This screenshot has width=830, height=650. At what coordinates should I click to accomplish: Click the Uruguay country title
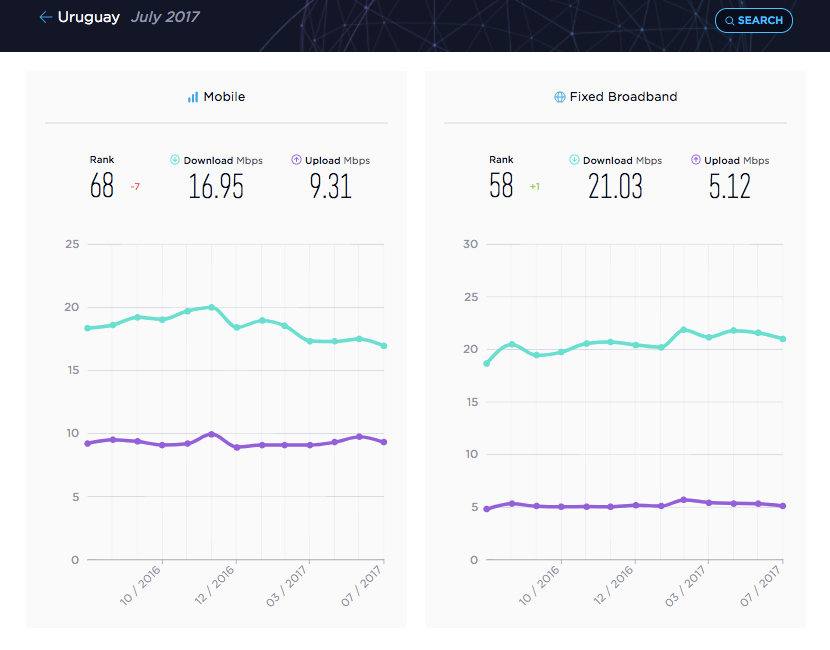coord(88,17)
